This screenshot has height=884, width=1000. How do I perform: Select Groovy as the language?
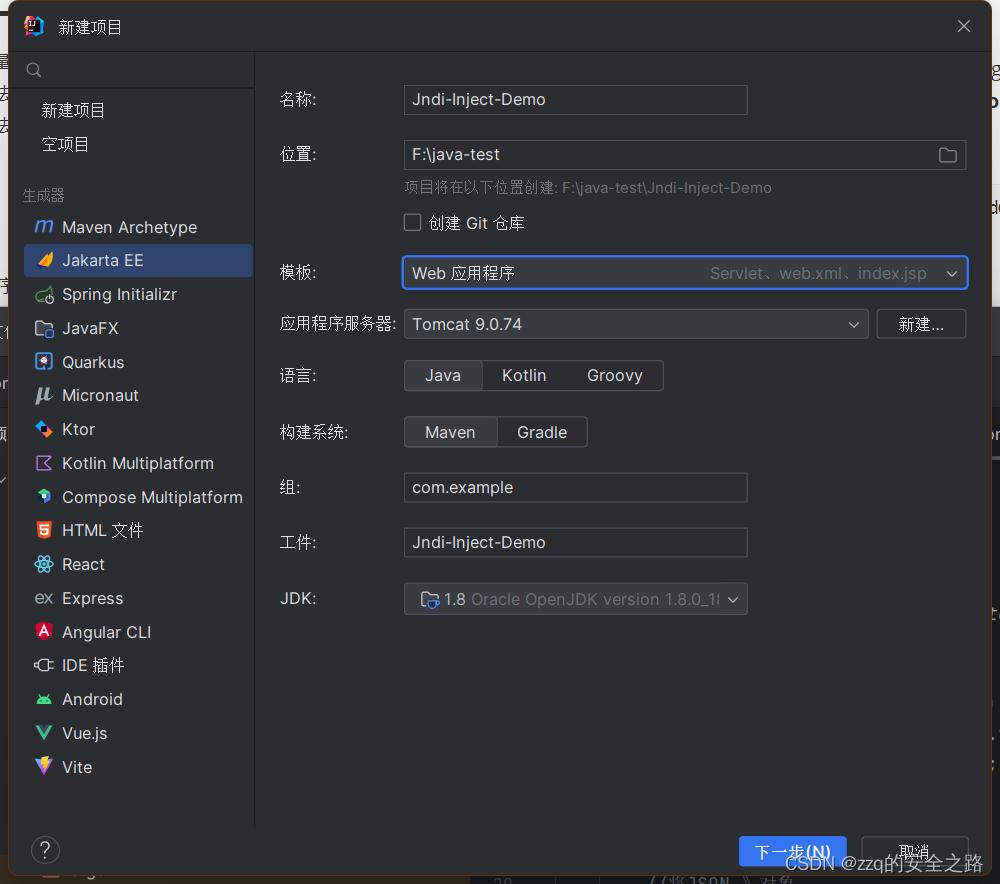click(614, 376)
